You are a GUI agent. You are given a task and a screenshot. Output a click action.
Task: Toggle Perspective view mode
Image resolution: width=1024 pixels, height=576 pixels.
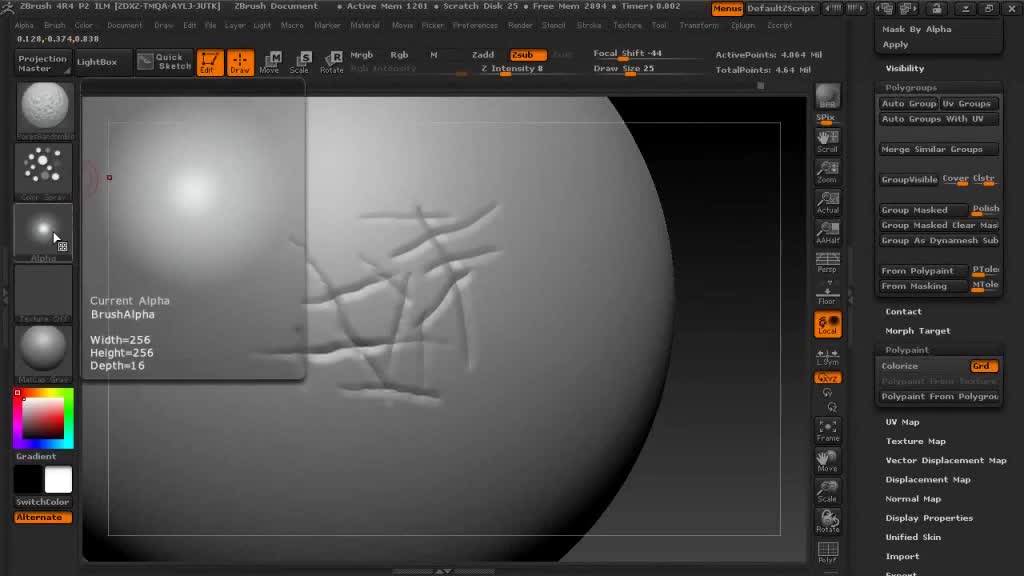coord(827,263)
